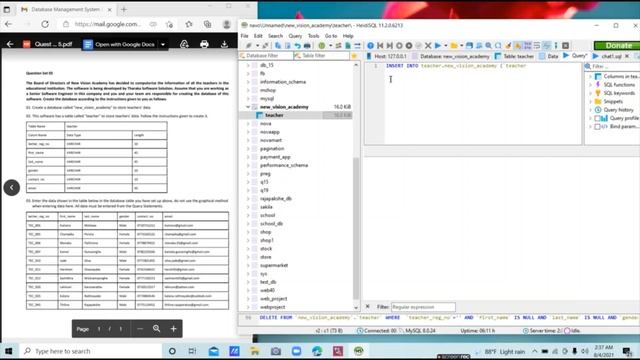Click the favorites star filter icon

[354, 56]
